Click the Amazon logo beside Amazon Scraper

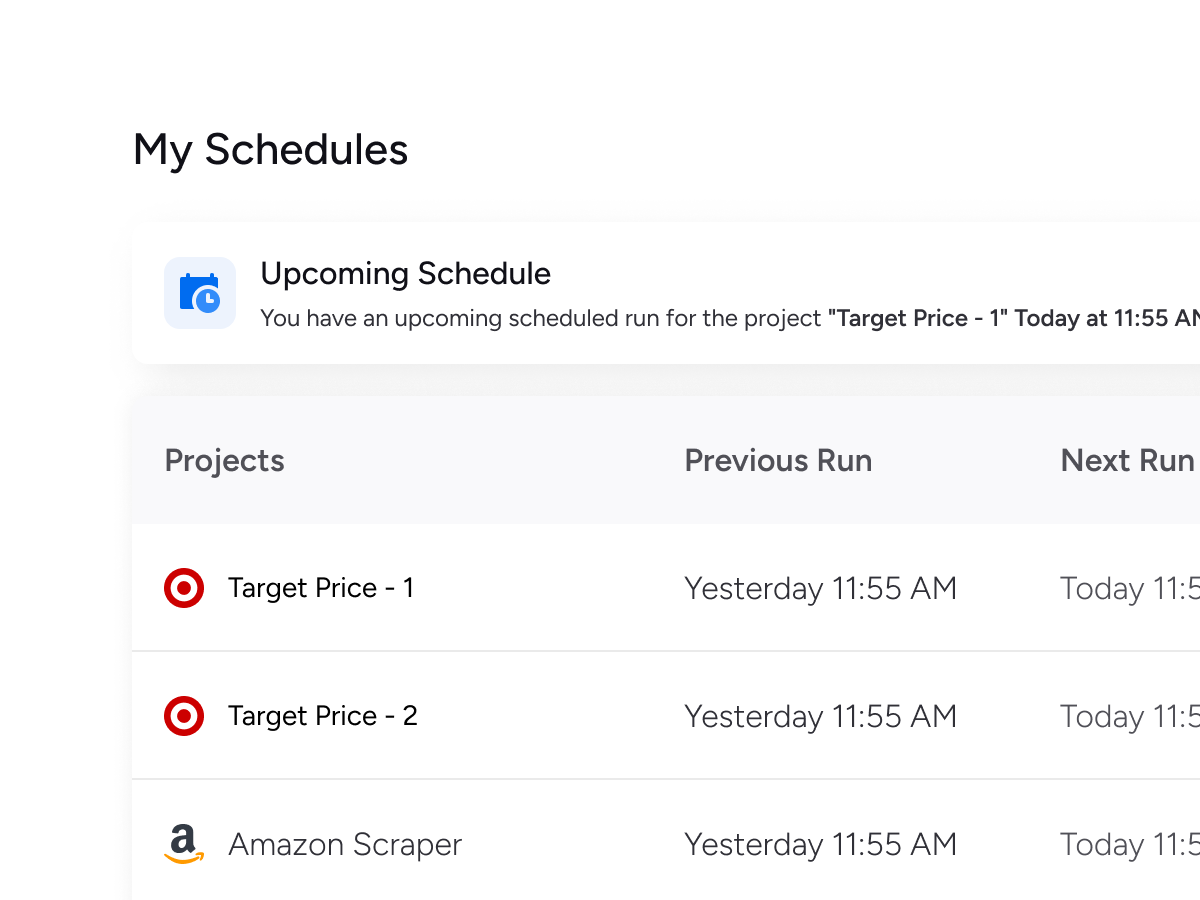[184, 844]
